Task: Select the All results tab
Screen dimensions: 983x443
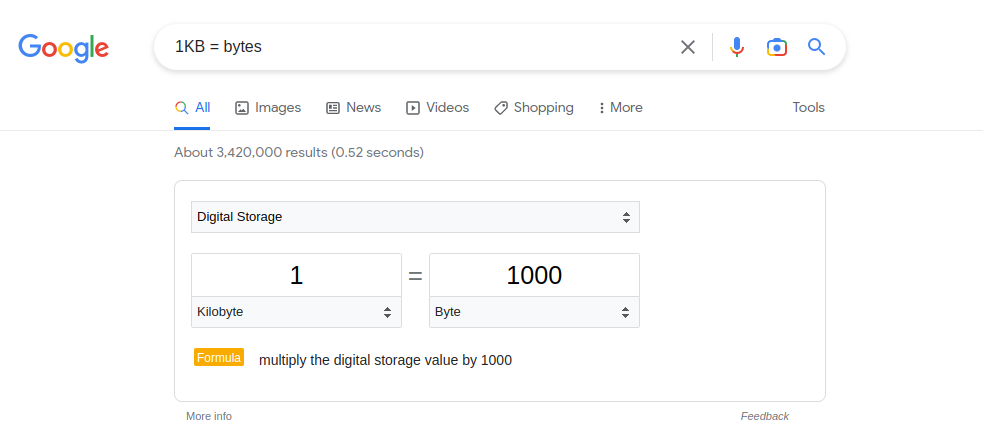Action: 192,108
